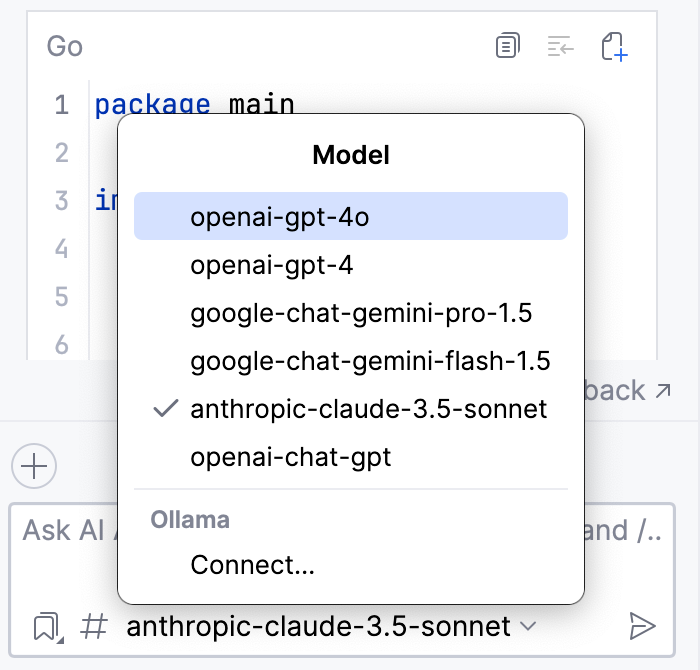Switch to google-chat-gemini-pro-1.5 model
Viewport: 700px width, 670px height.
tap(361, 313)
